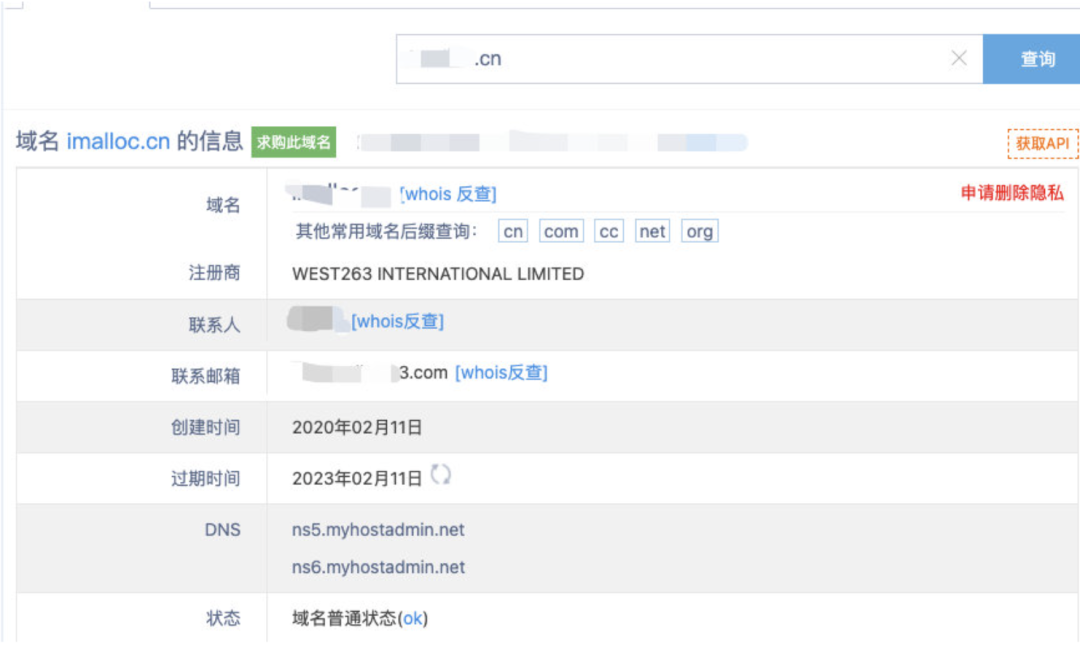This screenshot has width=1080, height=646.
Task: Open whois 反查 link in 域名 row
Action: pos(448,194)
